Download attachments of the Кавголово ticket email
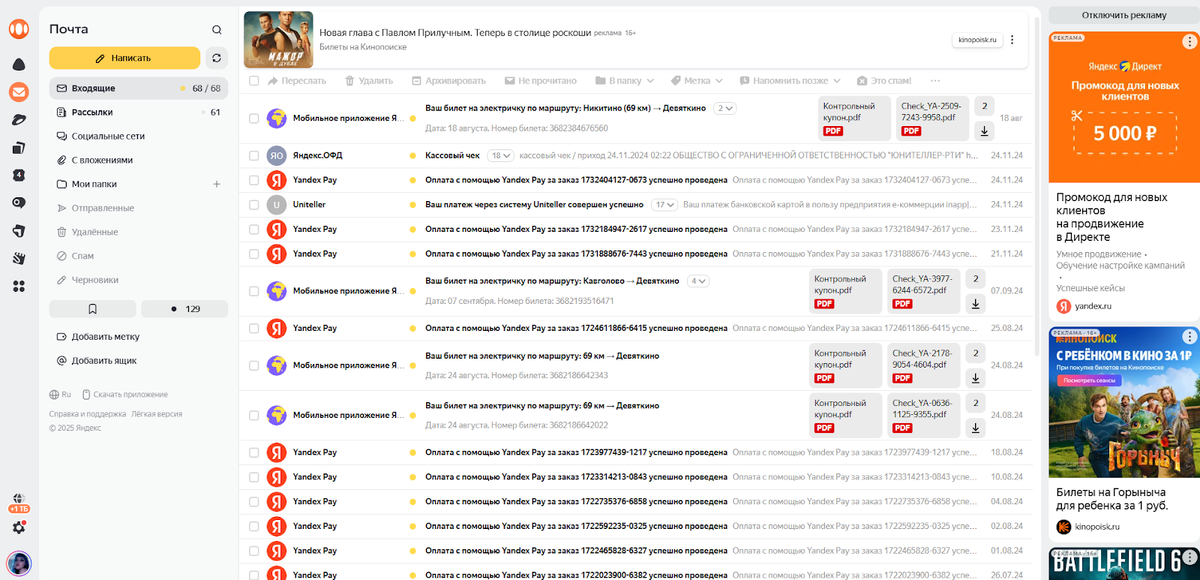The image size is (1200, 580). 976,304
